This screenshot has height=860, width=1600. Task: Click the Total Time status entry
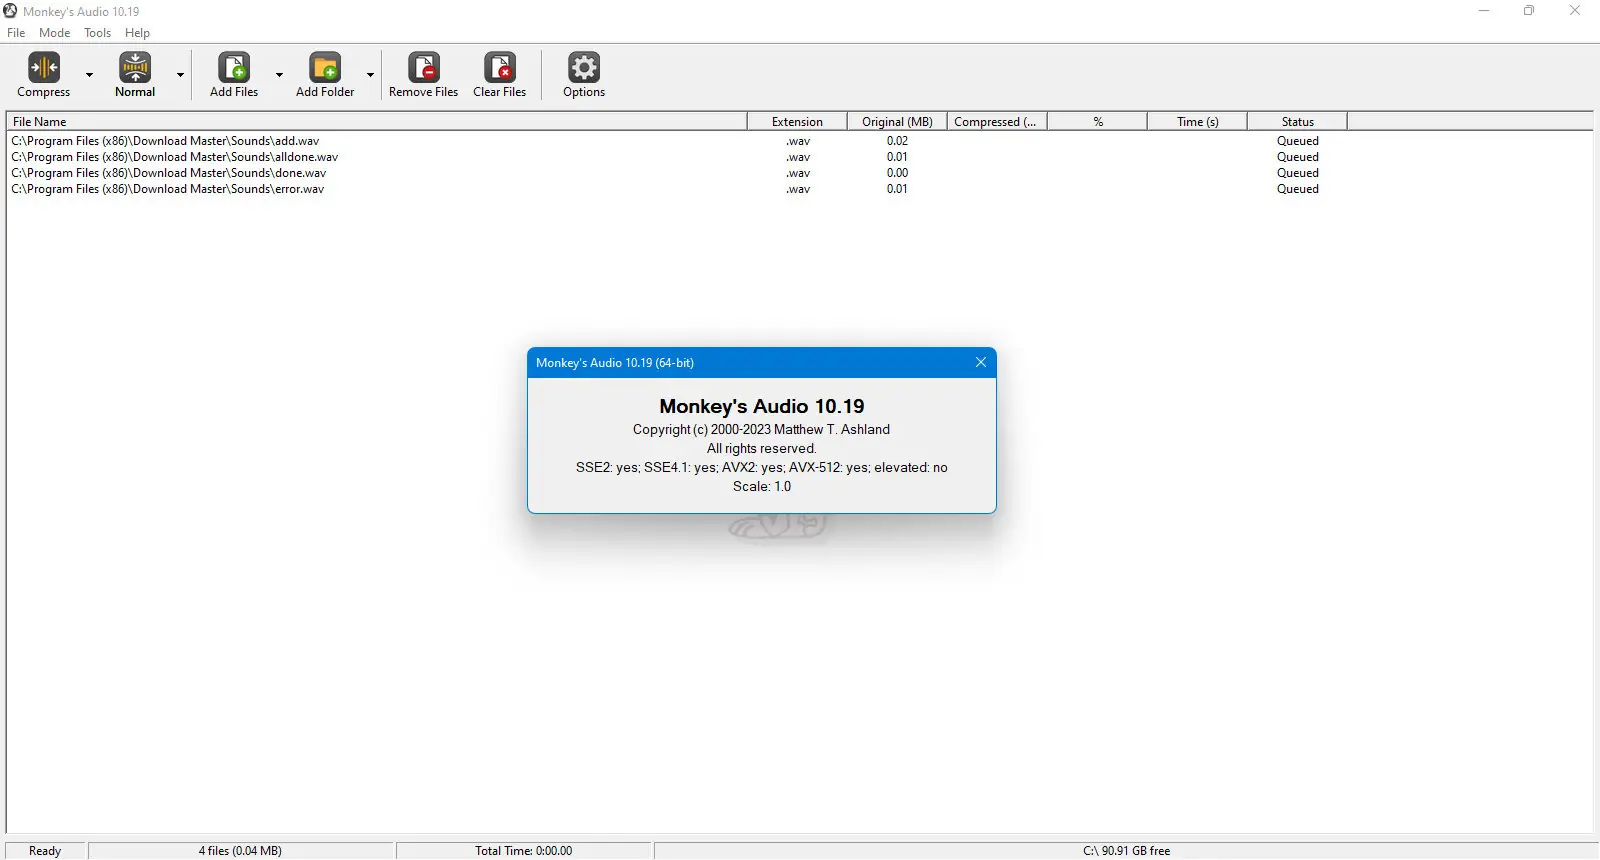coord(524,851)
